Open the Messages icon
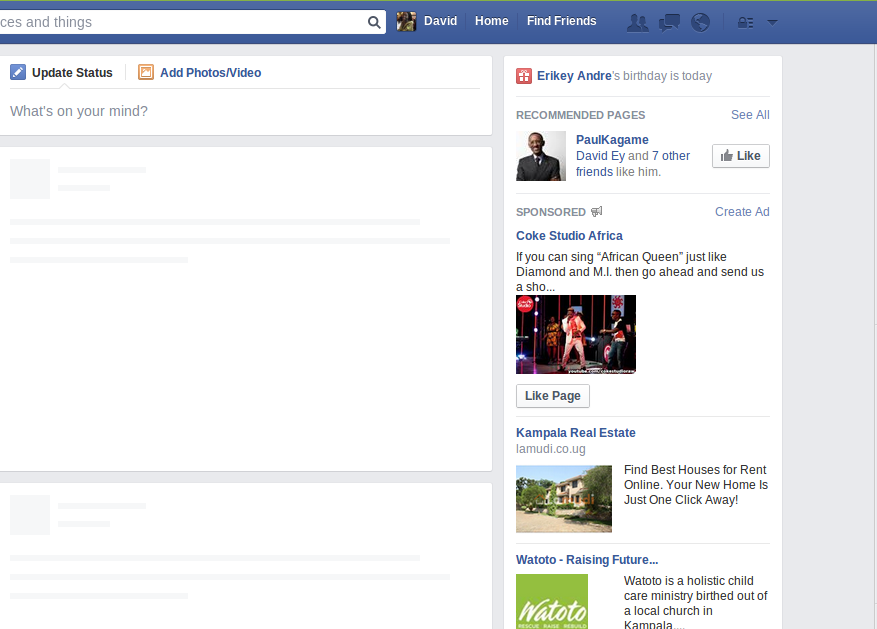Image resolution: width=877 pixels, height=629 pixels. coord(669,22)
